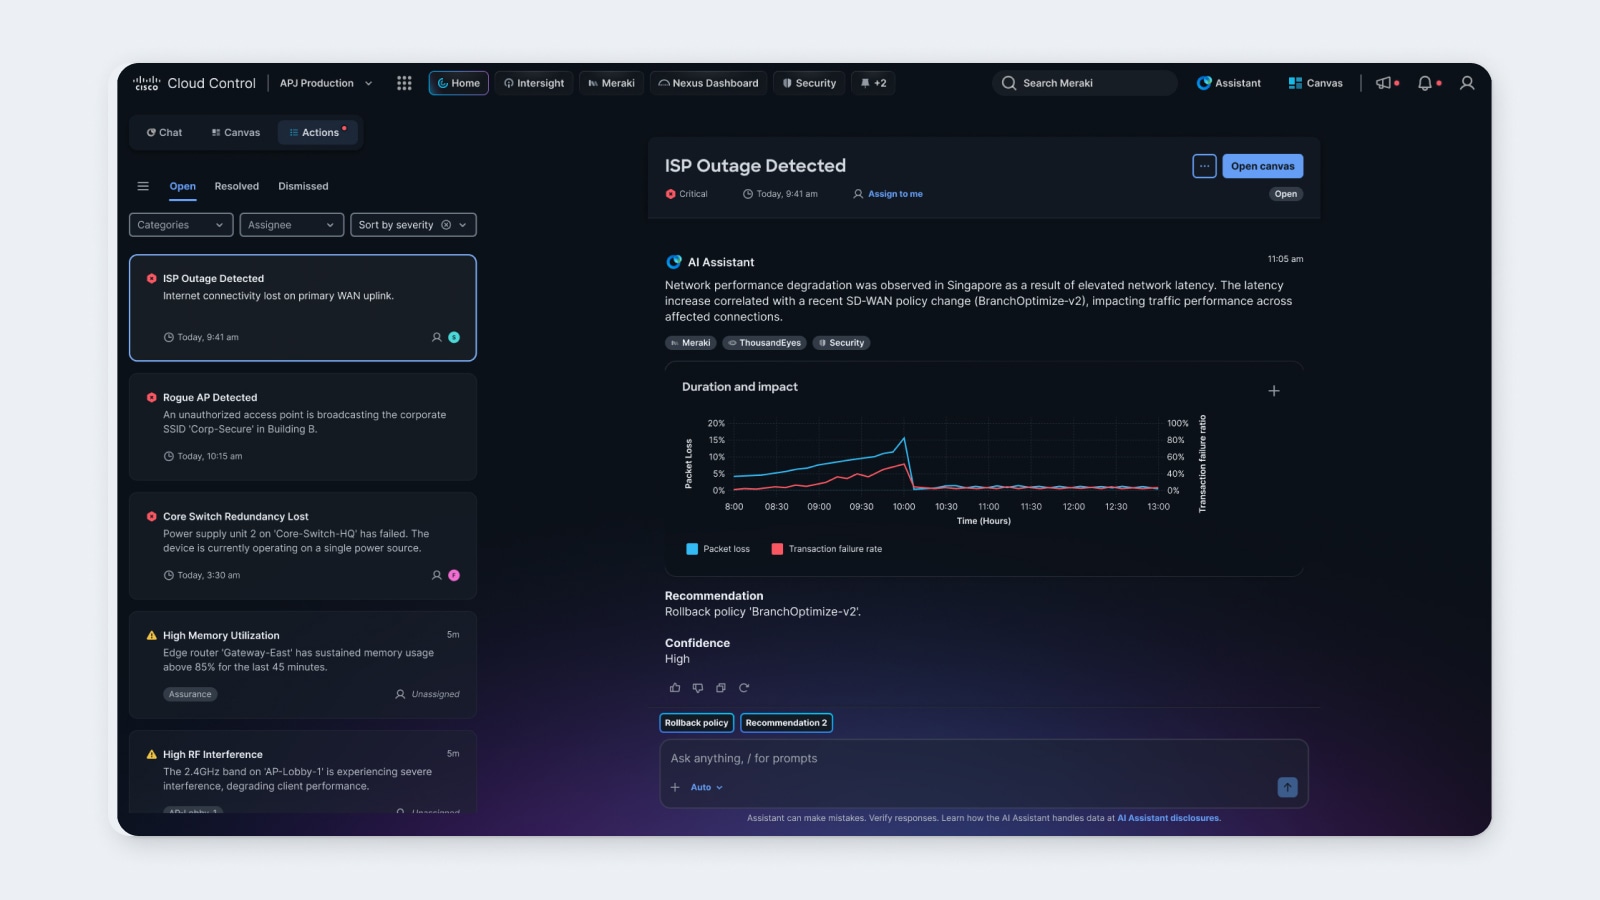This screenshot has width=1600, height=900.
Task: Click the AI Assistant avatar icon
Action: click(674, 262)
